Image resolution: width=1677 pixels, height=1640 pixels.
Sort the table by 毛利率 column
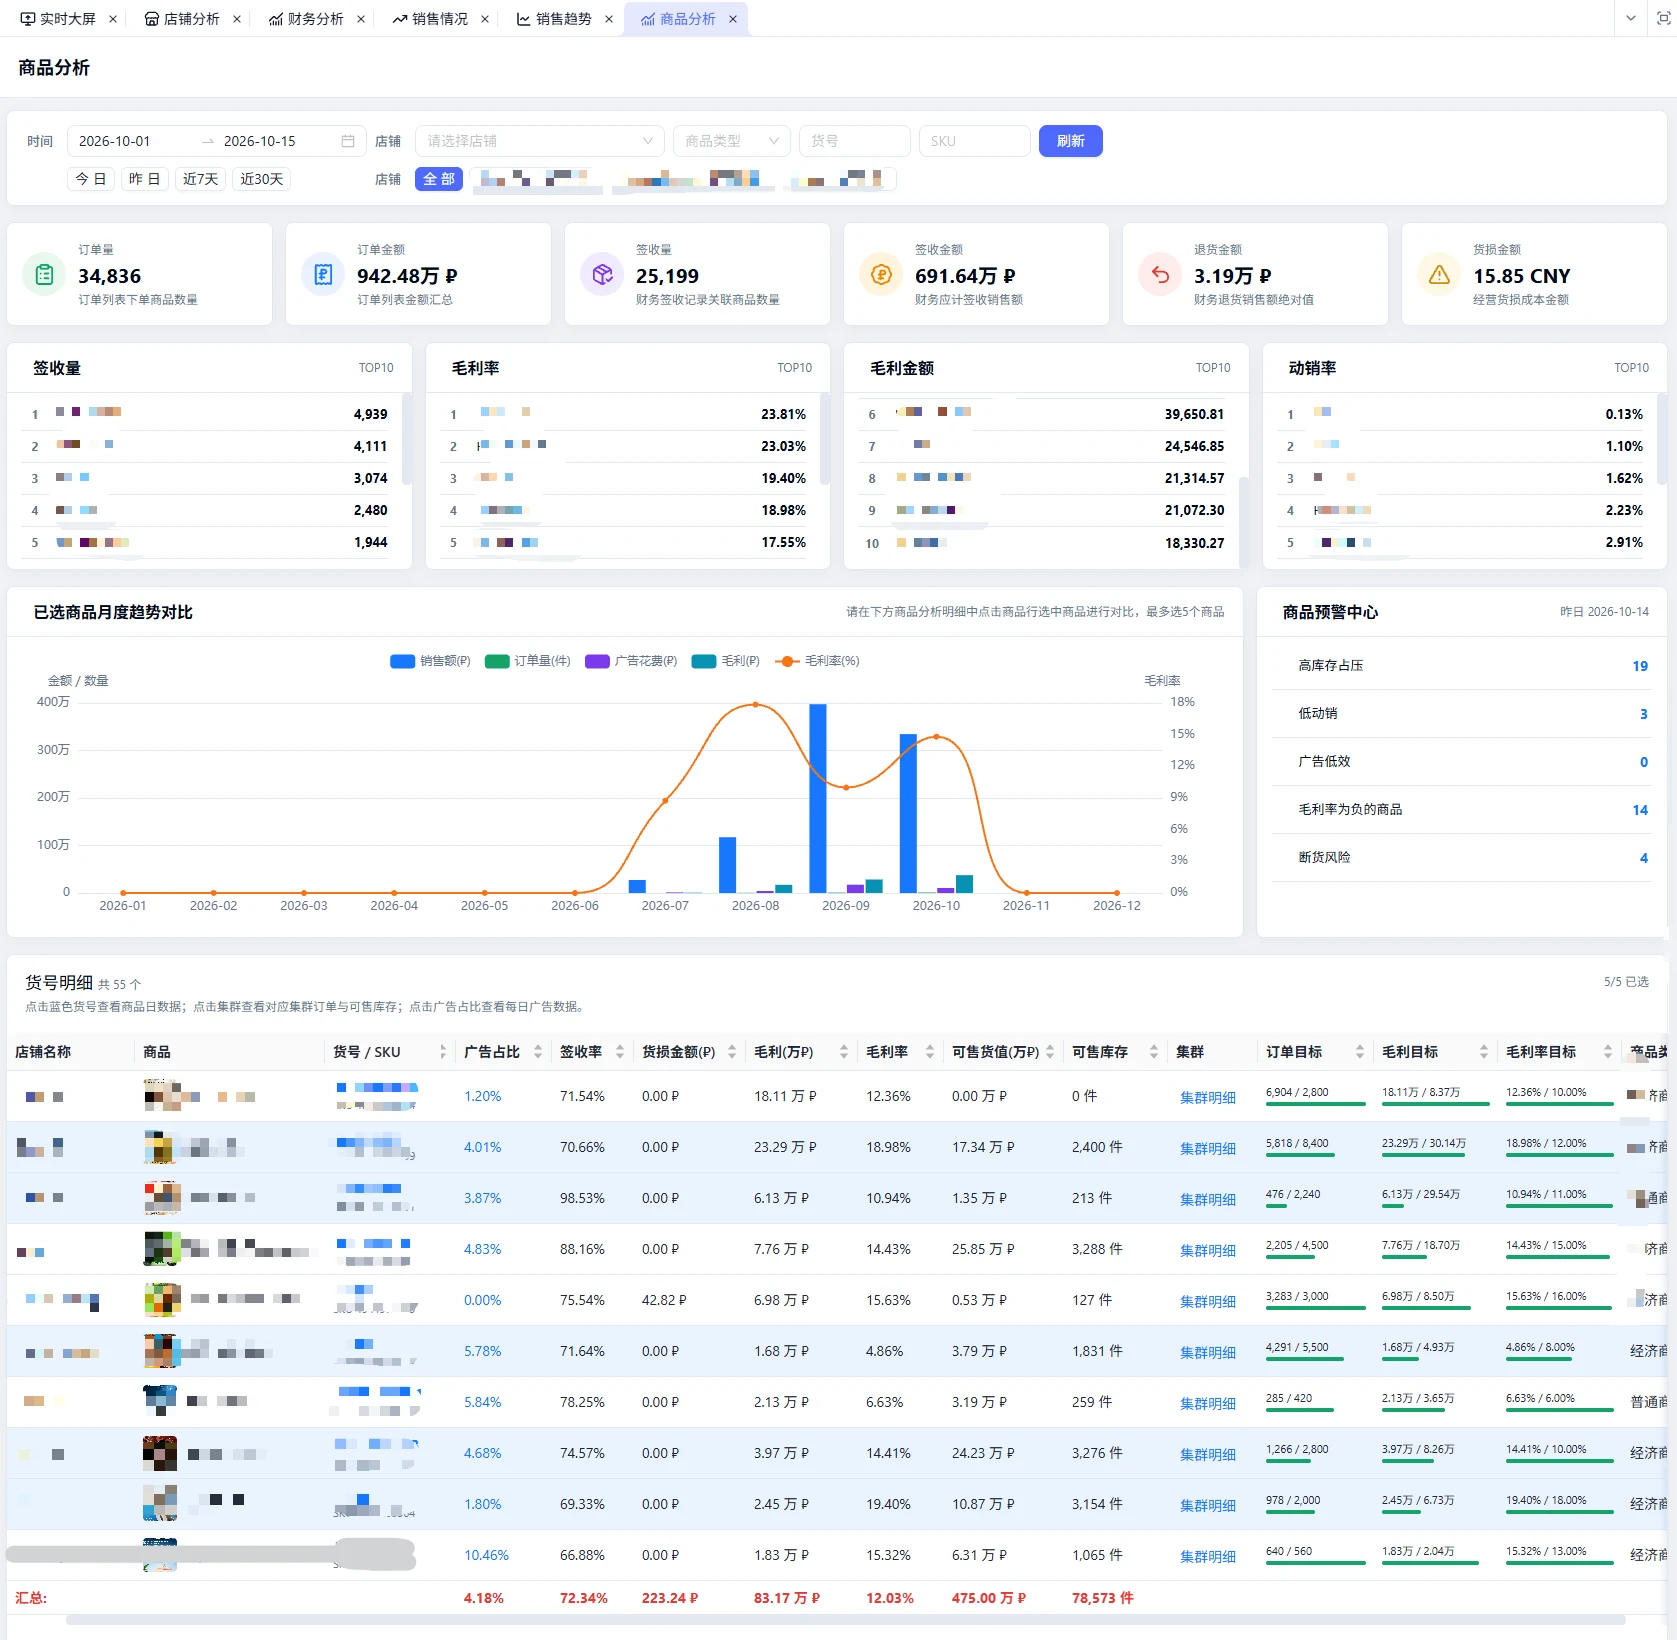click(x=930, y=1052)
